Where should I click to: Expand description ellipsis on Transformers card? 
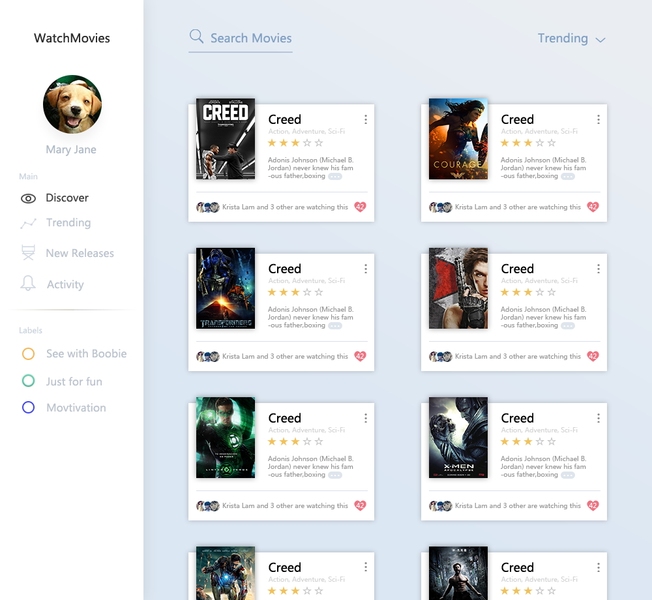[x=335, y=326]
